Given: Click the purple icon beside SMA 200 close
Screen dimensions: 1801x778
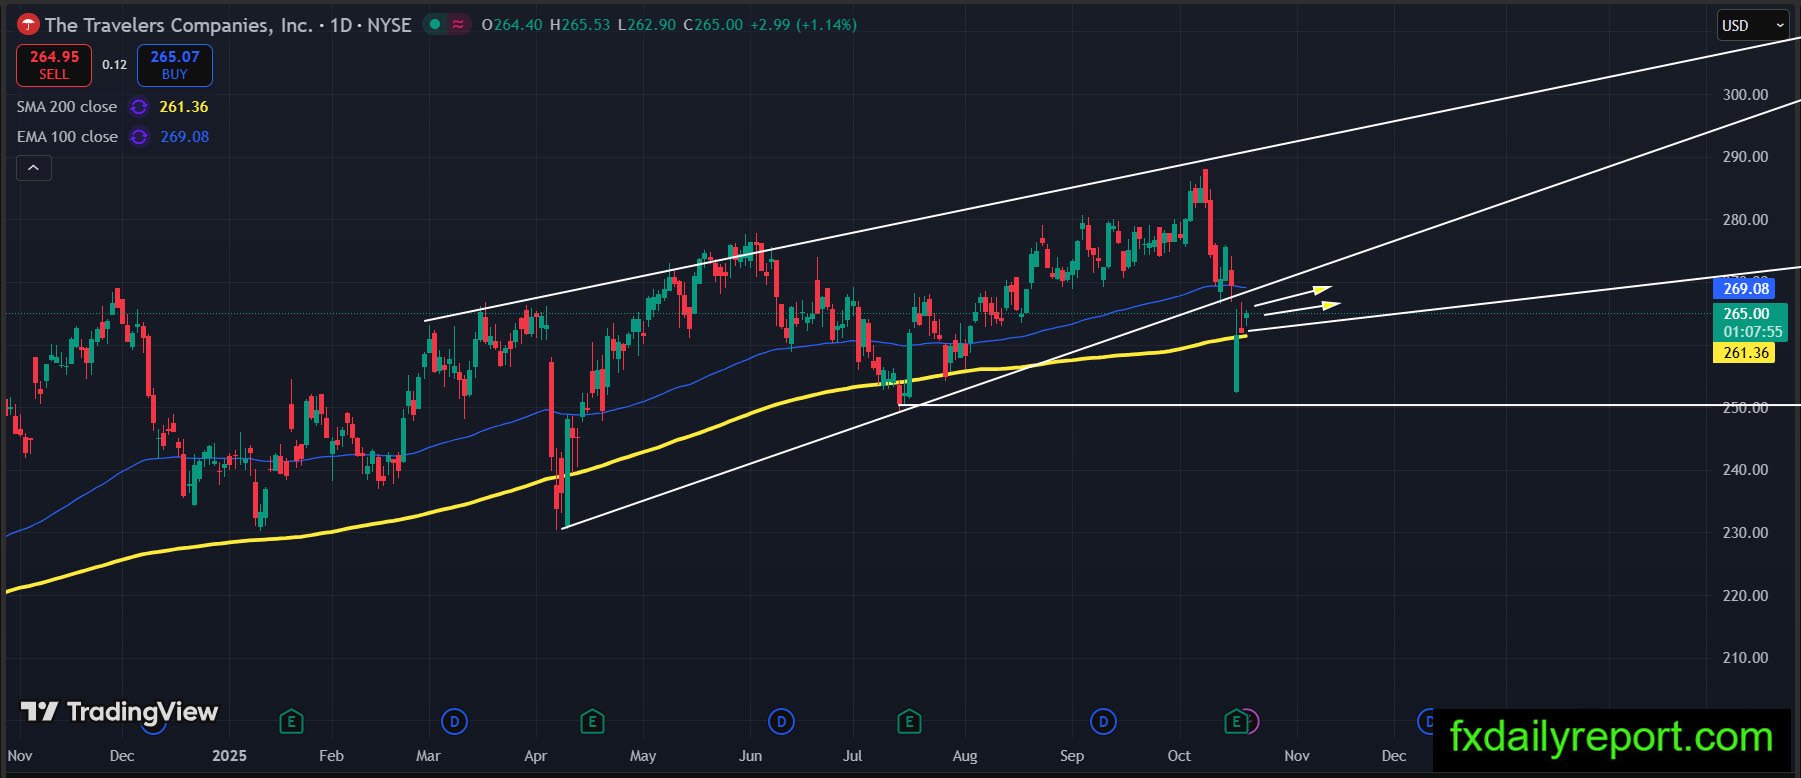Looking at the screenshot, I should tap(139, 107).
